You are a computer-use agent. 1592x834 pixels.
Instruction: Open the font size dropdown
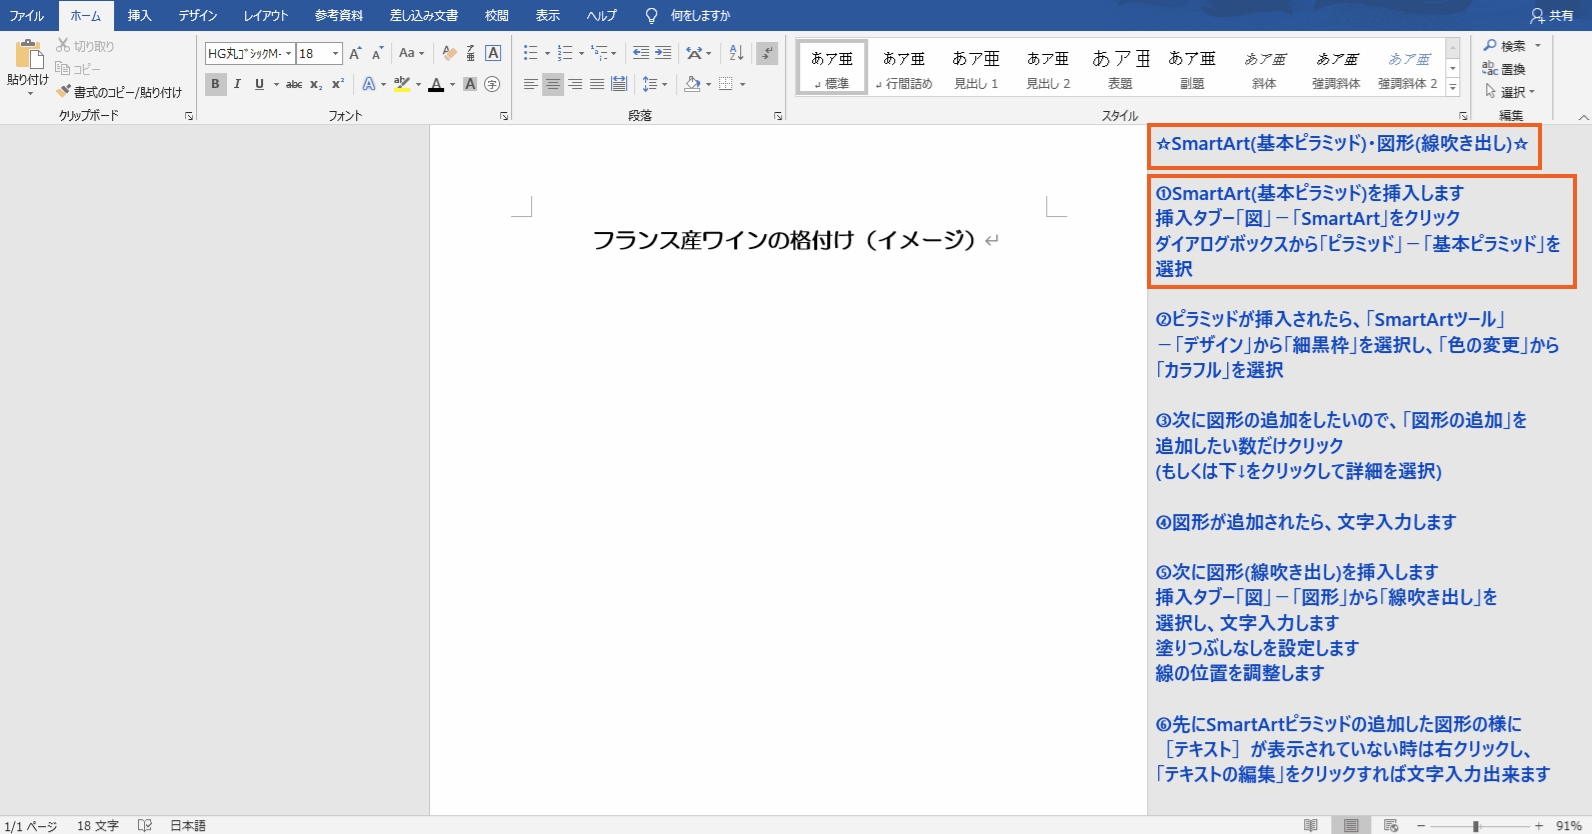click(335, 54)
